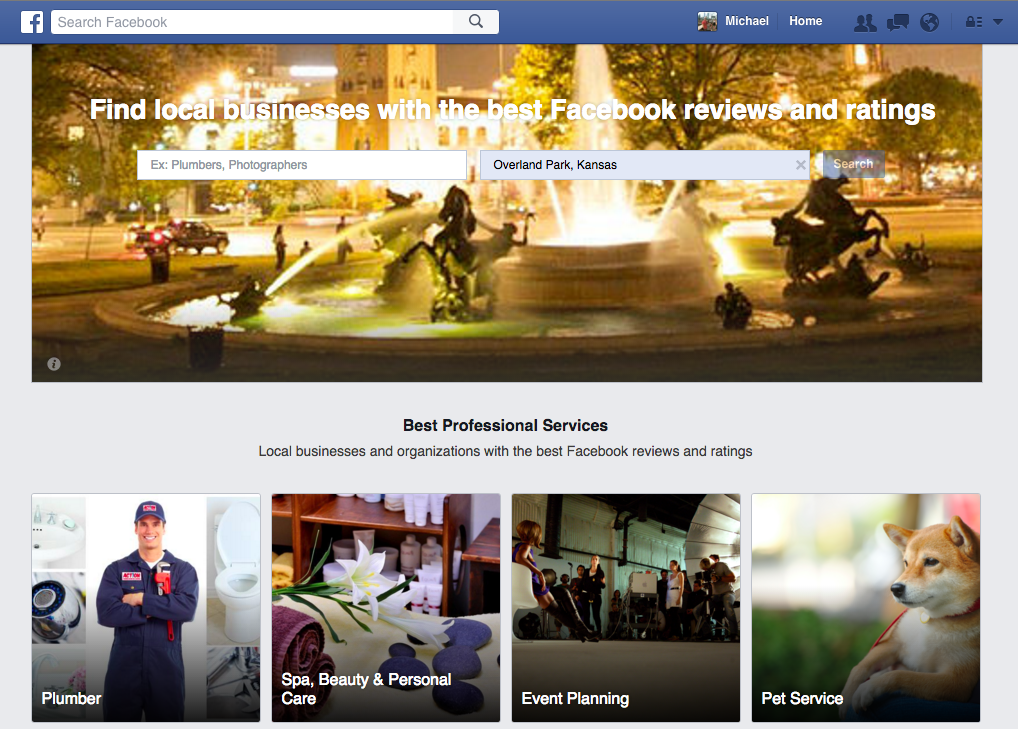Click the info icon on cover photo
The image size is (1018, 729).
point(54,364)
